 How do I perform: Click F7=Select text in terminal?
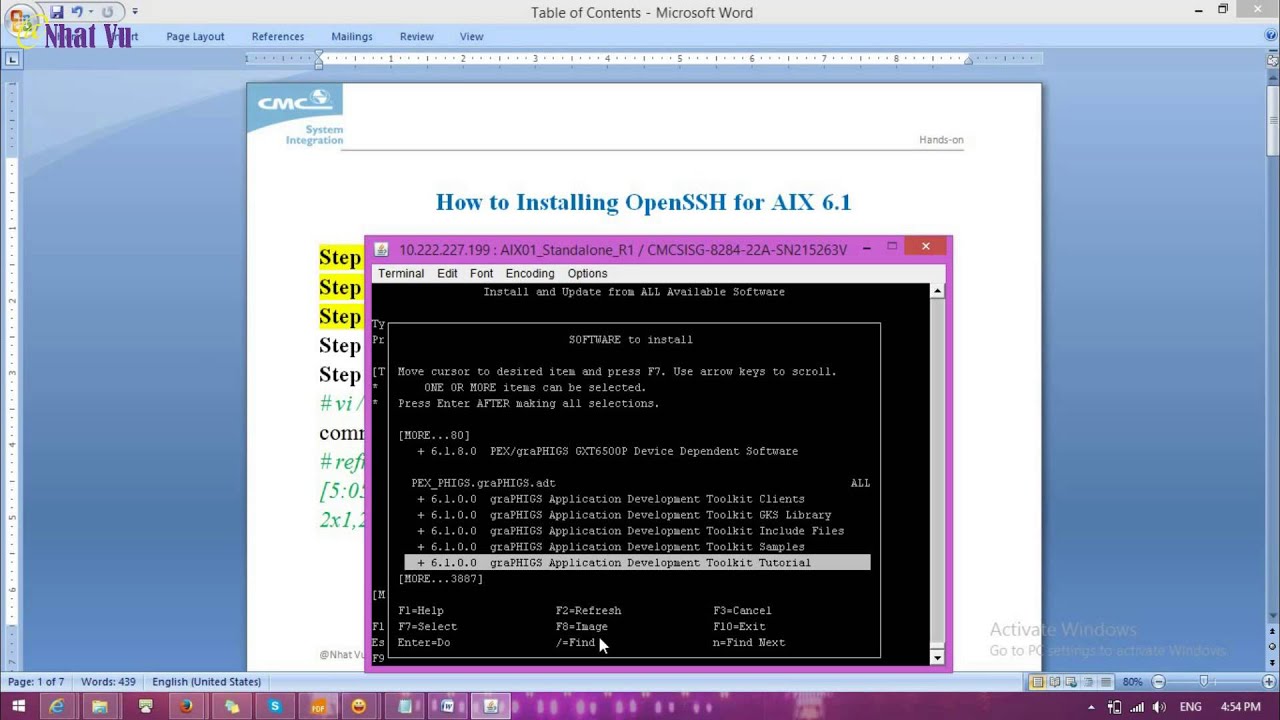(x=428, y=627)
